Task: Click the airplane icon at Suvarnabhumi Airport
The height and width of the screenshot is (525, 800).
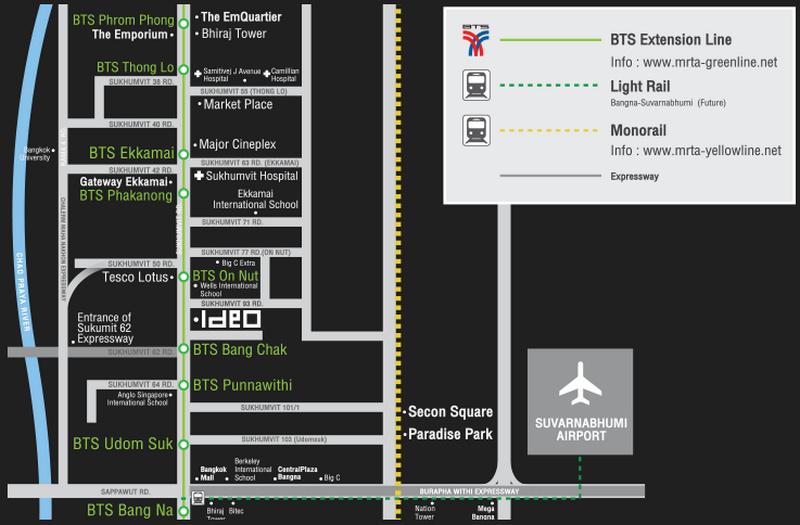Action: pos(580,384)
